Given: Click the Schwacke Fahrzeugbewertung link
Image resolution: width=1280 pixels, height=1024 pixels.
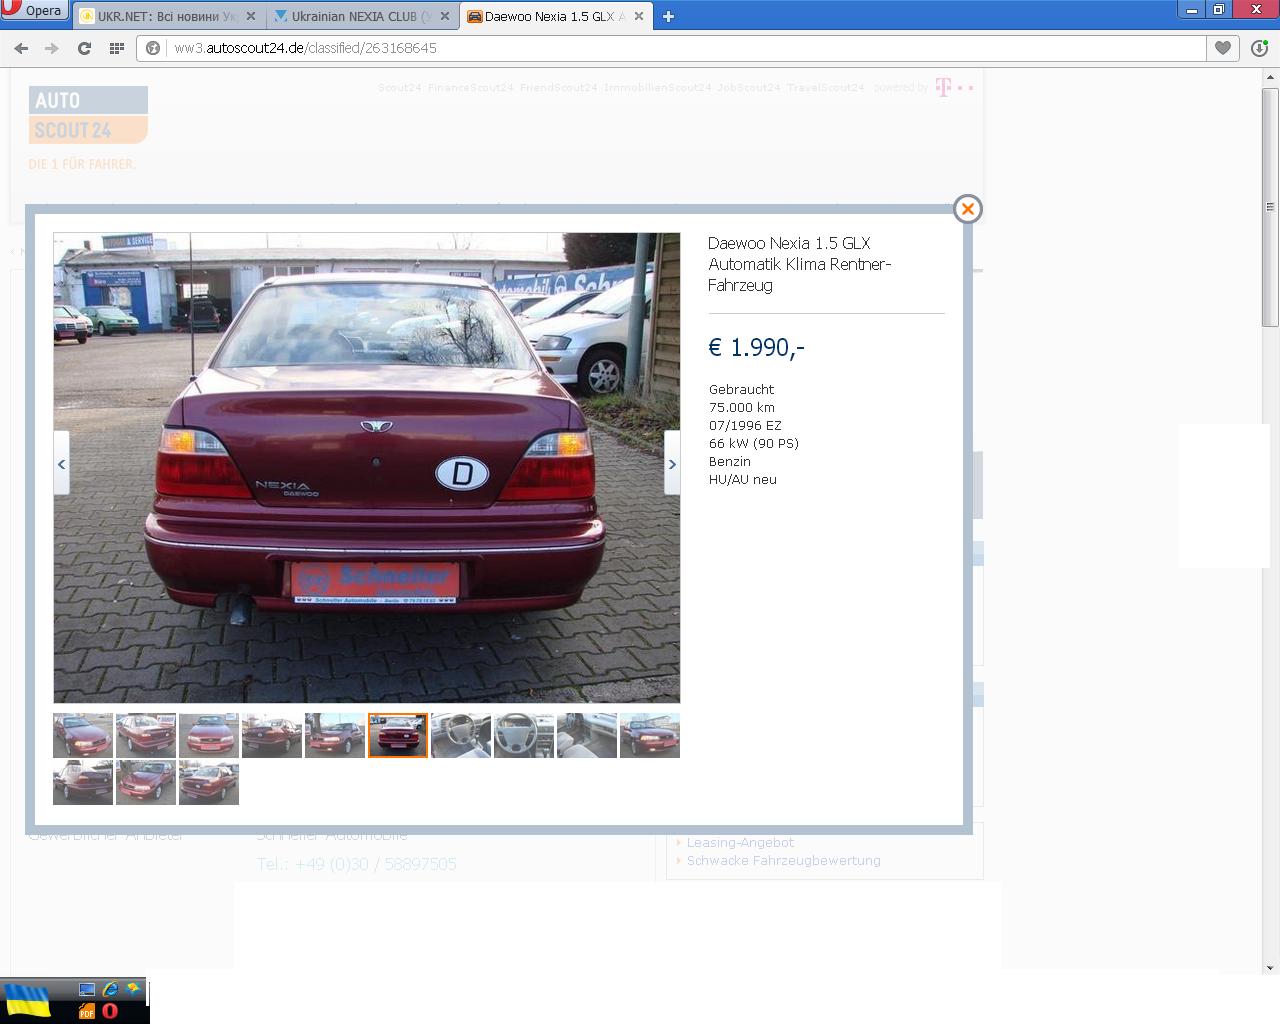Looking at the screenshot, I should [783, 861].
